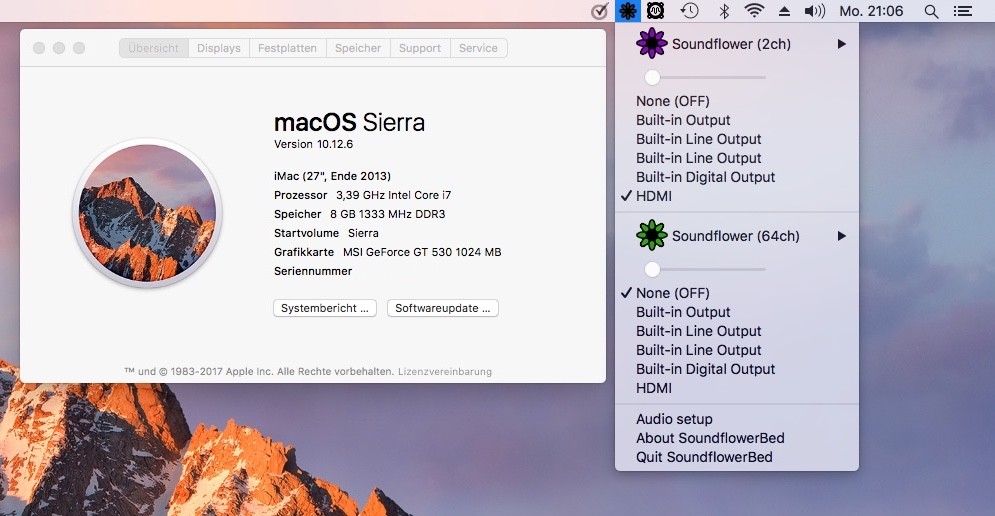Open the checkmark circle menu bar icon
This screenshot has height=516, width=995.
[599, 11]
